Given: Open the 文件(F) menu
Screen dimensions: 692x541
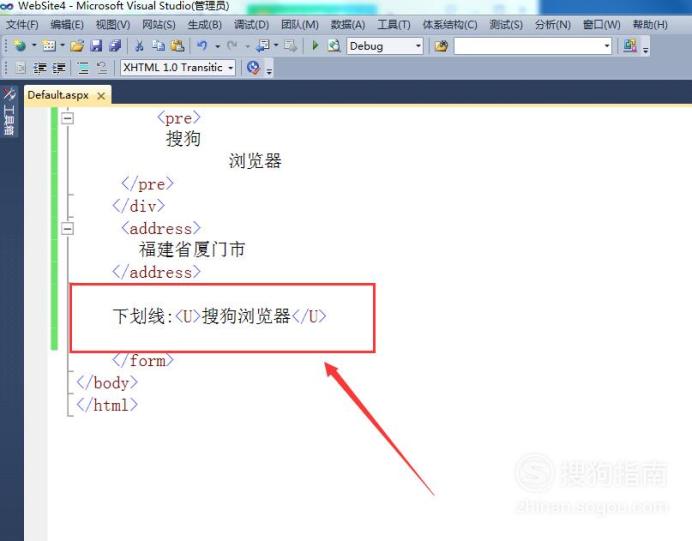Looking at the screenshot, I should pyautogui.click(x=22, y=24).
